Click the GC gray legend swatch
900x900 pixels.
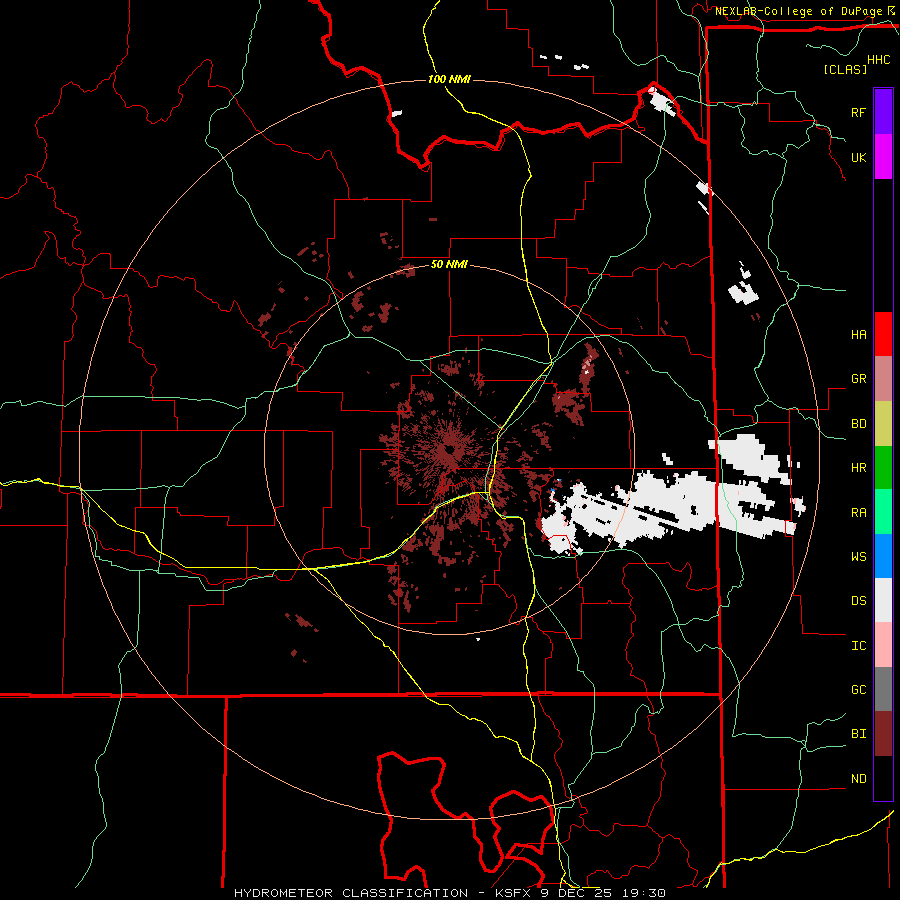coord(883,689)
